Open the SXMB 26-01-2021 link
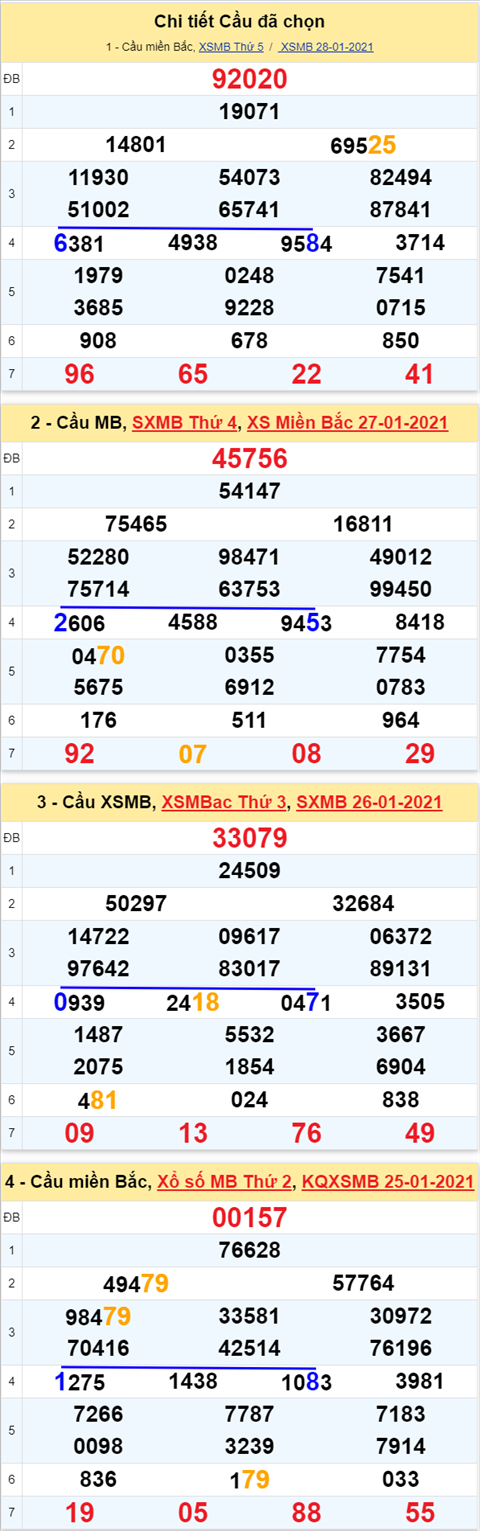 pyautogui.click(x=369, y=802)
